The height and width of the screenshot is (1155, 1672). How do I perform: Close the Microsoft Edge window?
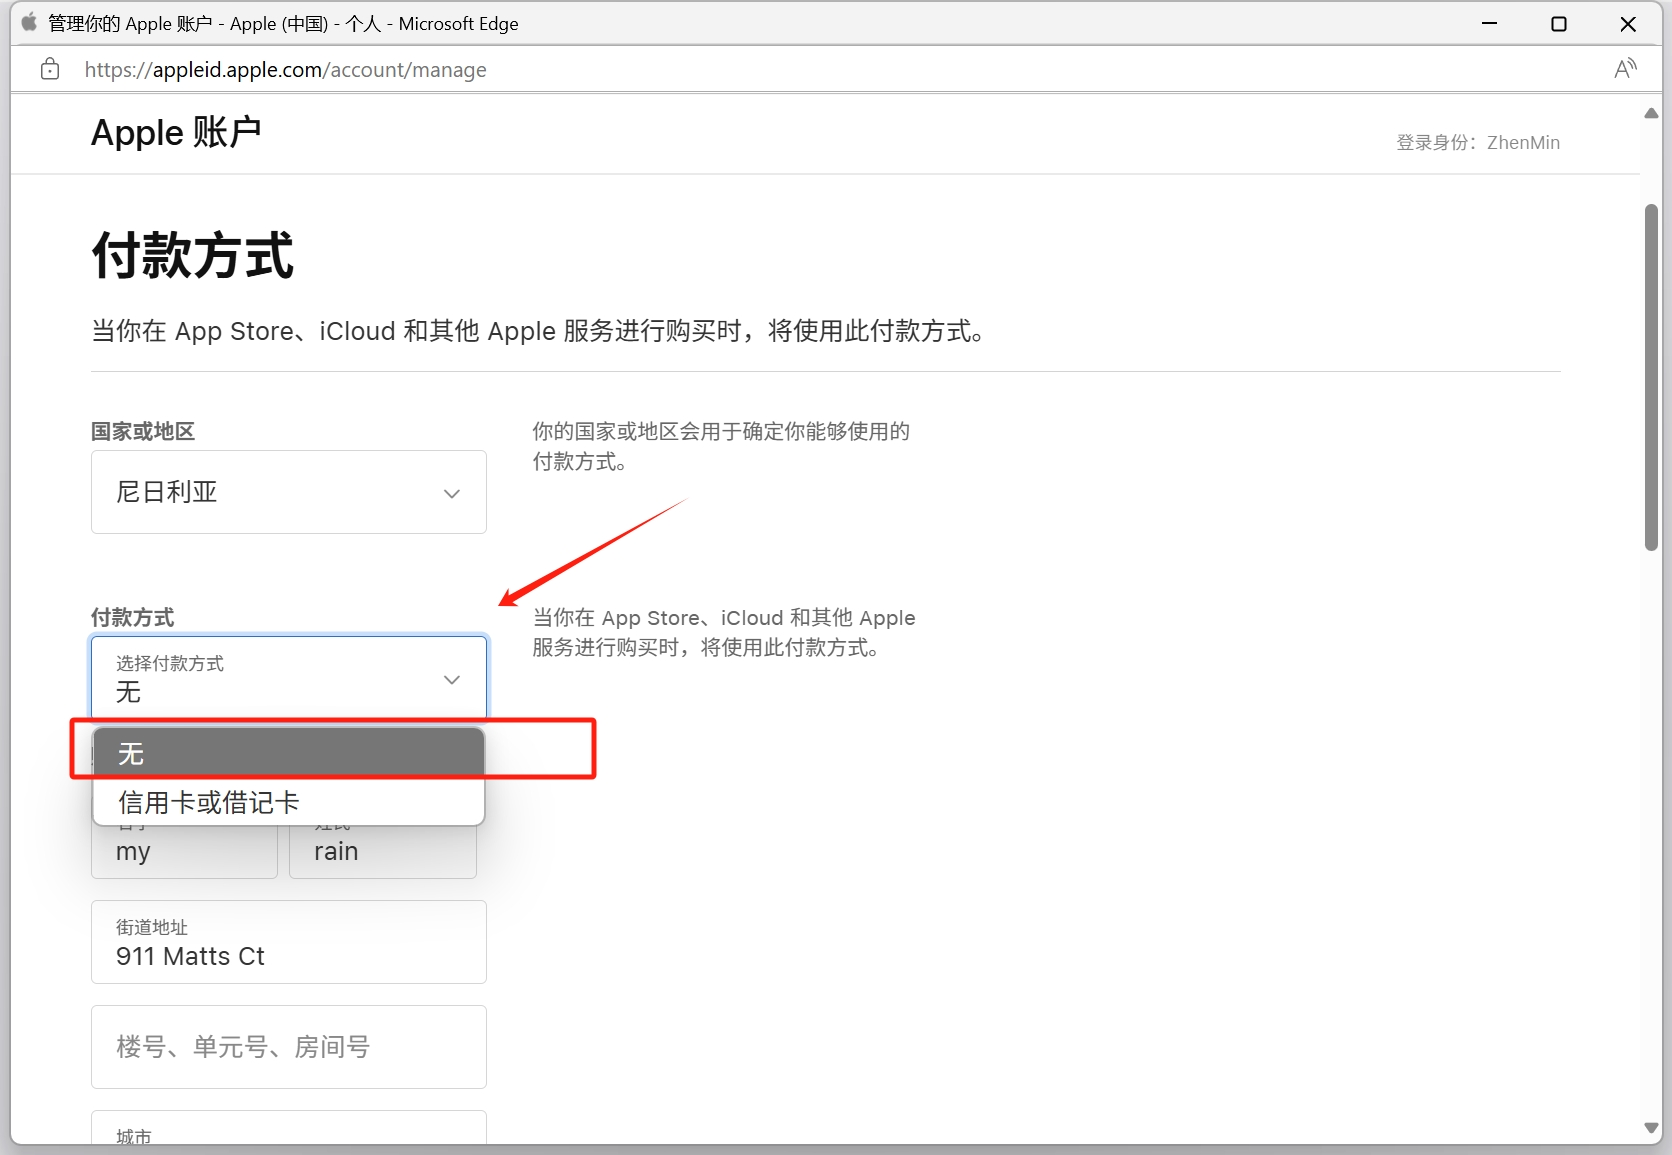pyautogui.click(x=1628, y=23)
